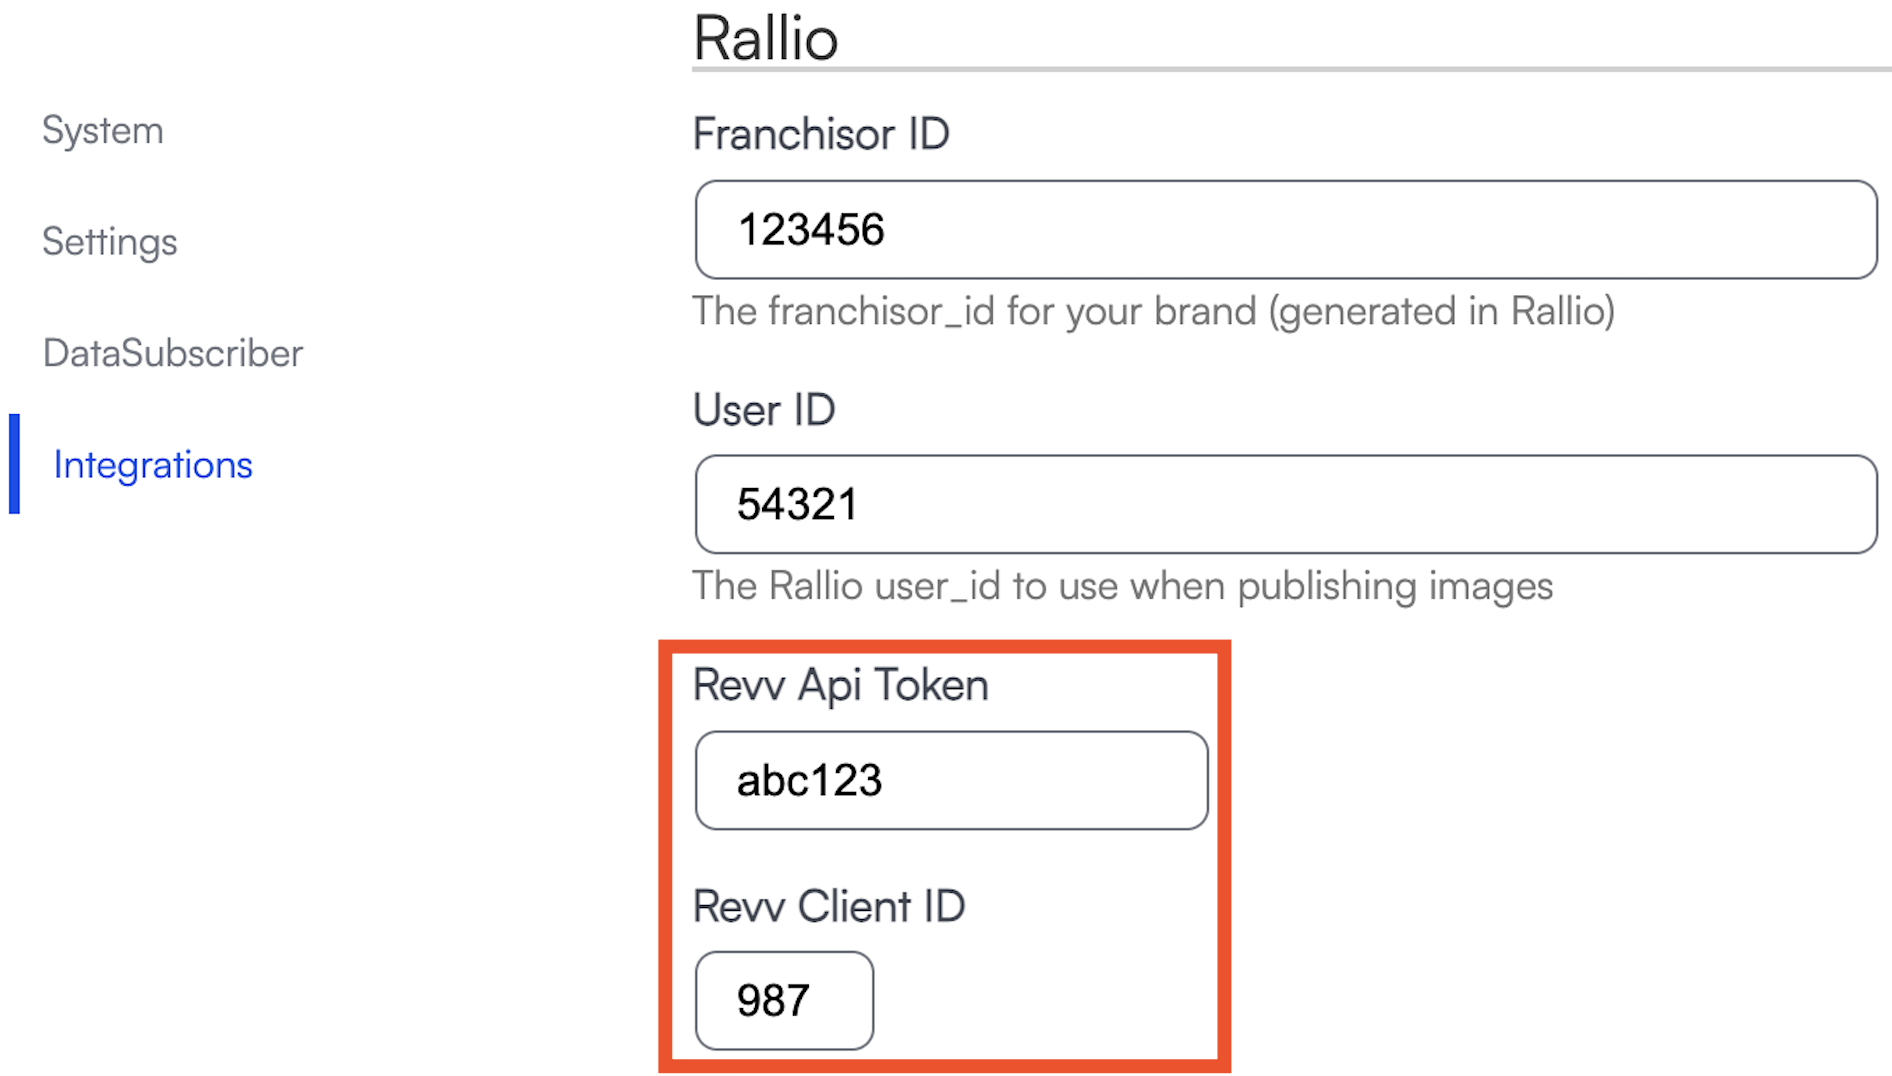The width and height of the screenshot is (1892, 1076).
Task: Click the abc123 token value text
Action: point(809,781)
